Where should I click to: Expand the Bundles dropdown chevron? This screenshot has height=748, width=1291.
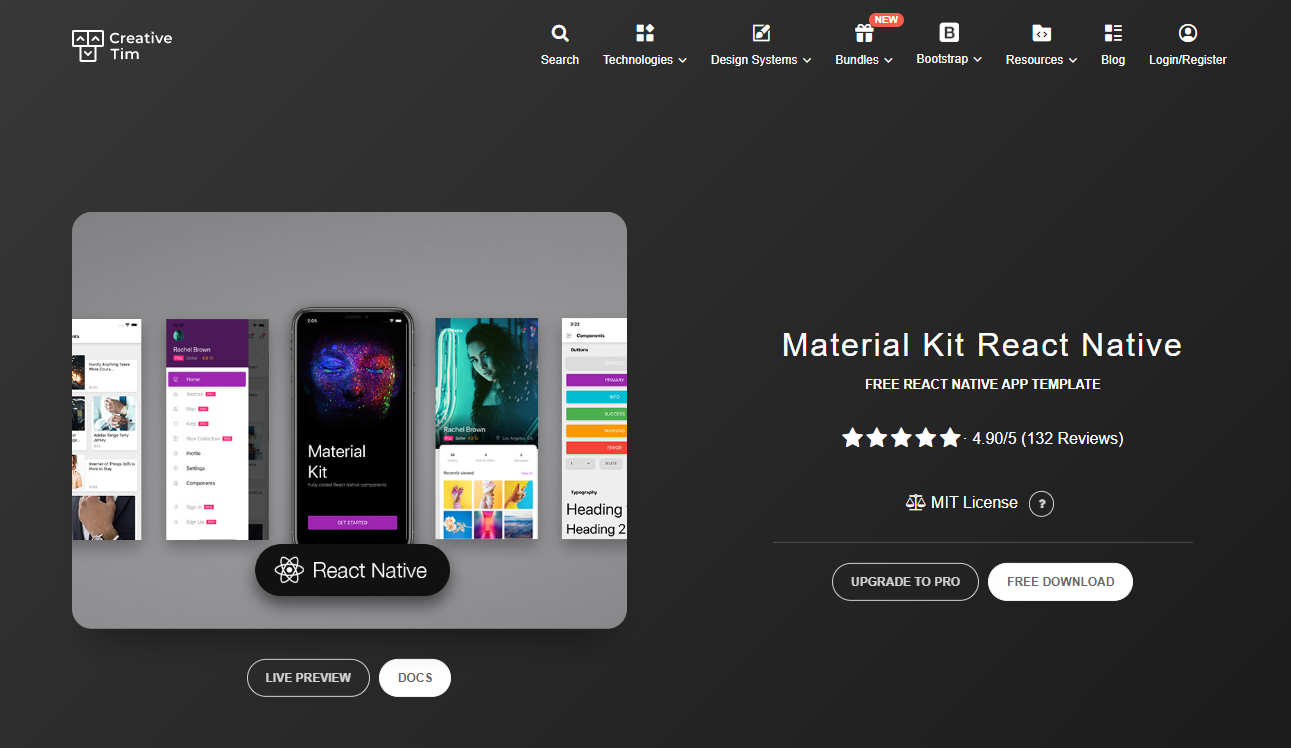coord(888,61)
